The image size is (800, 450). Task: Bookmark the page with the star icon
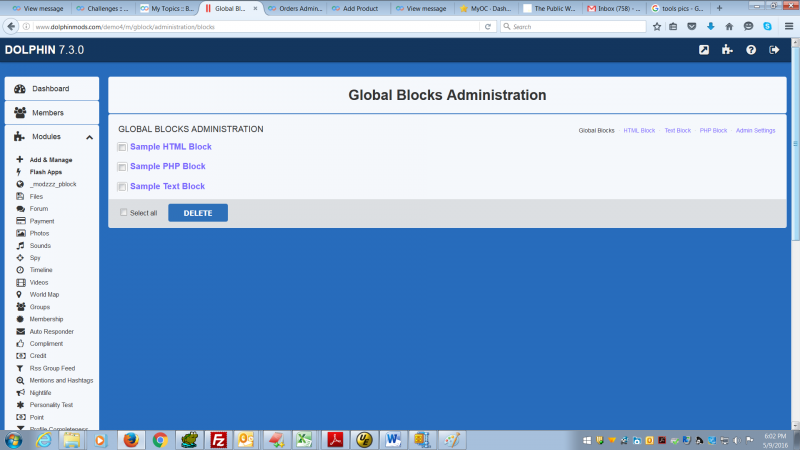657,27
